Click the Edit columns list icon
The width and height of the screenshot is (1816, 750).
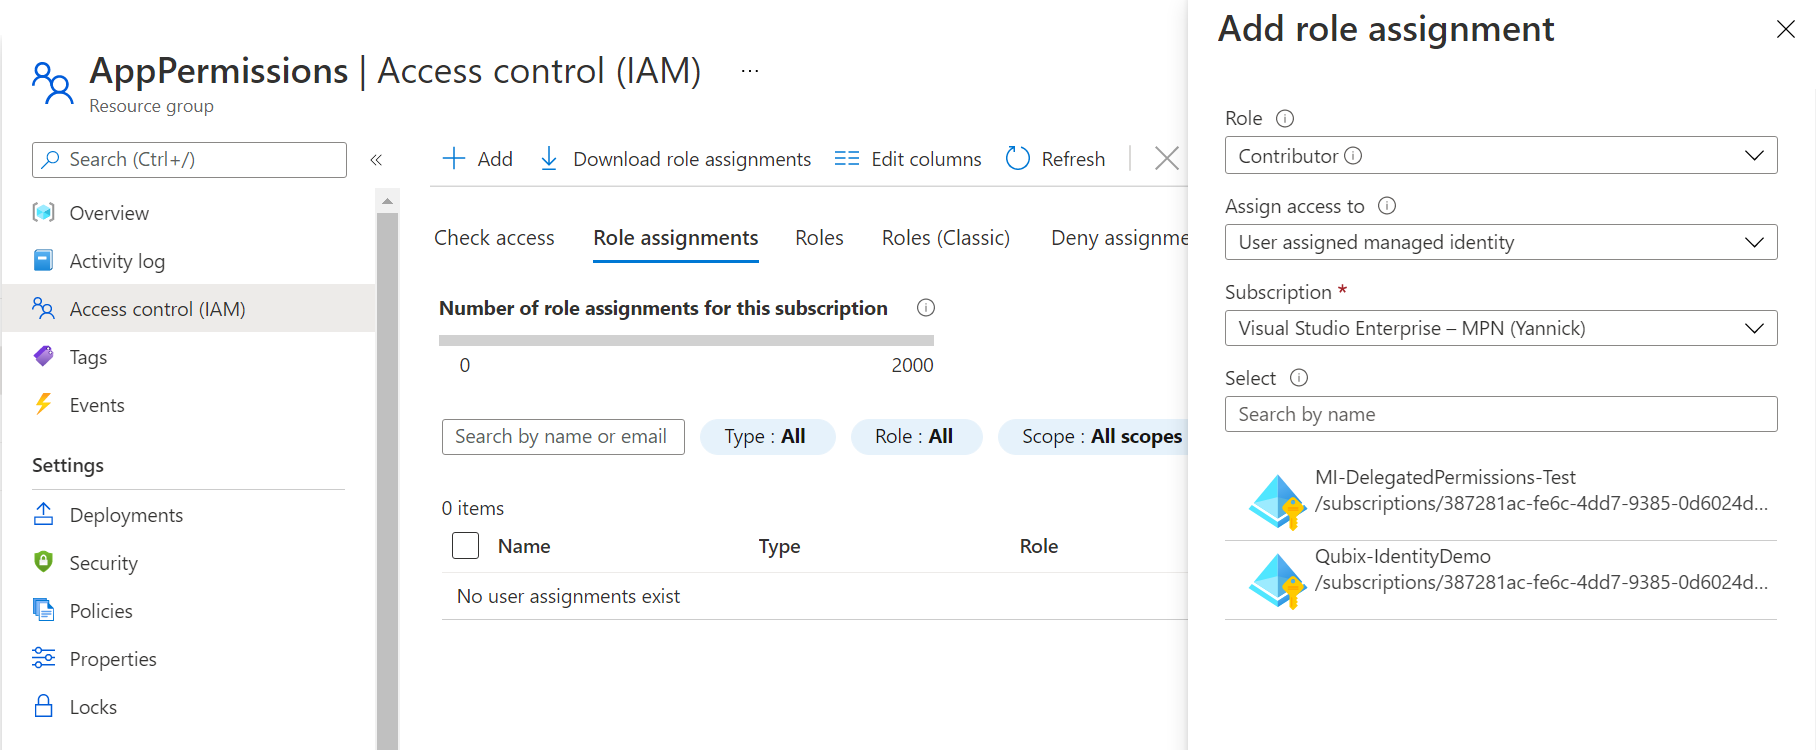coord(847,158)
